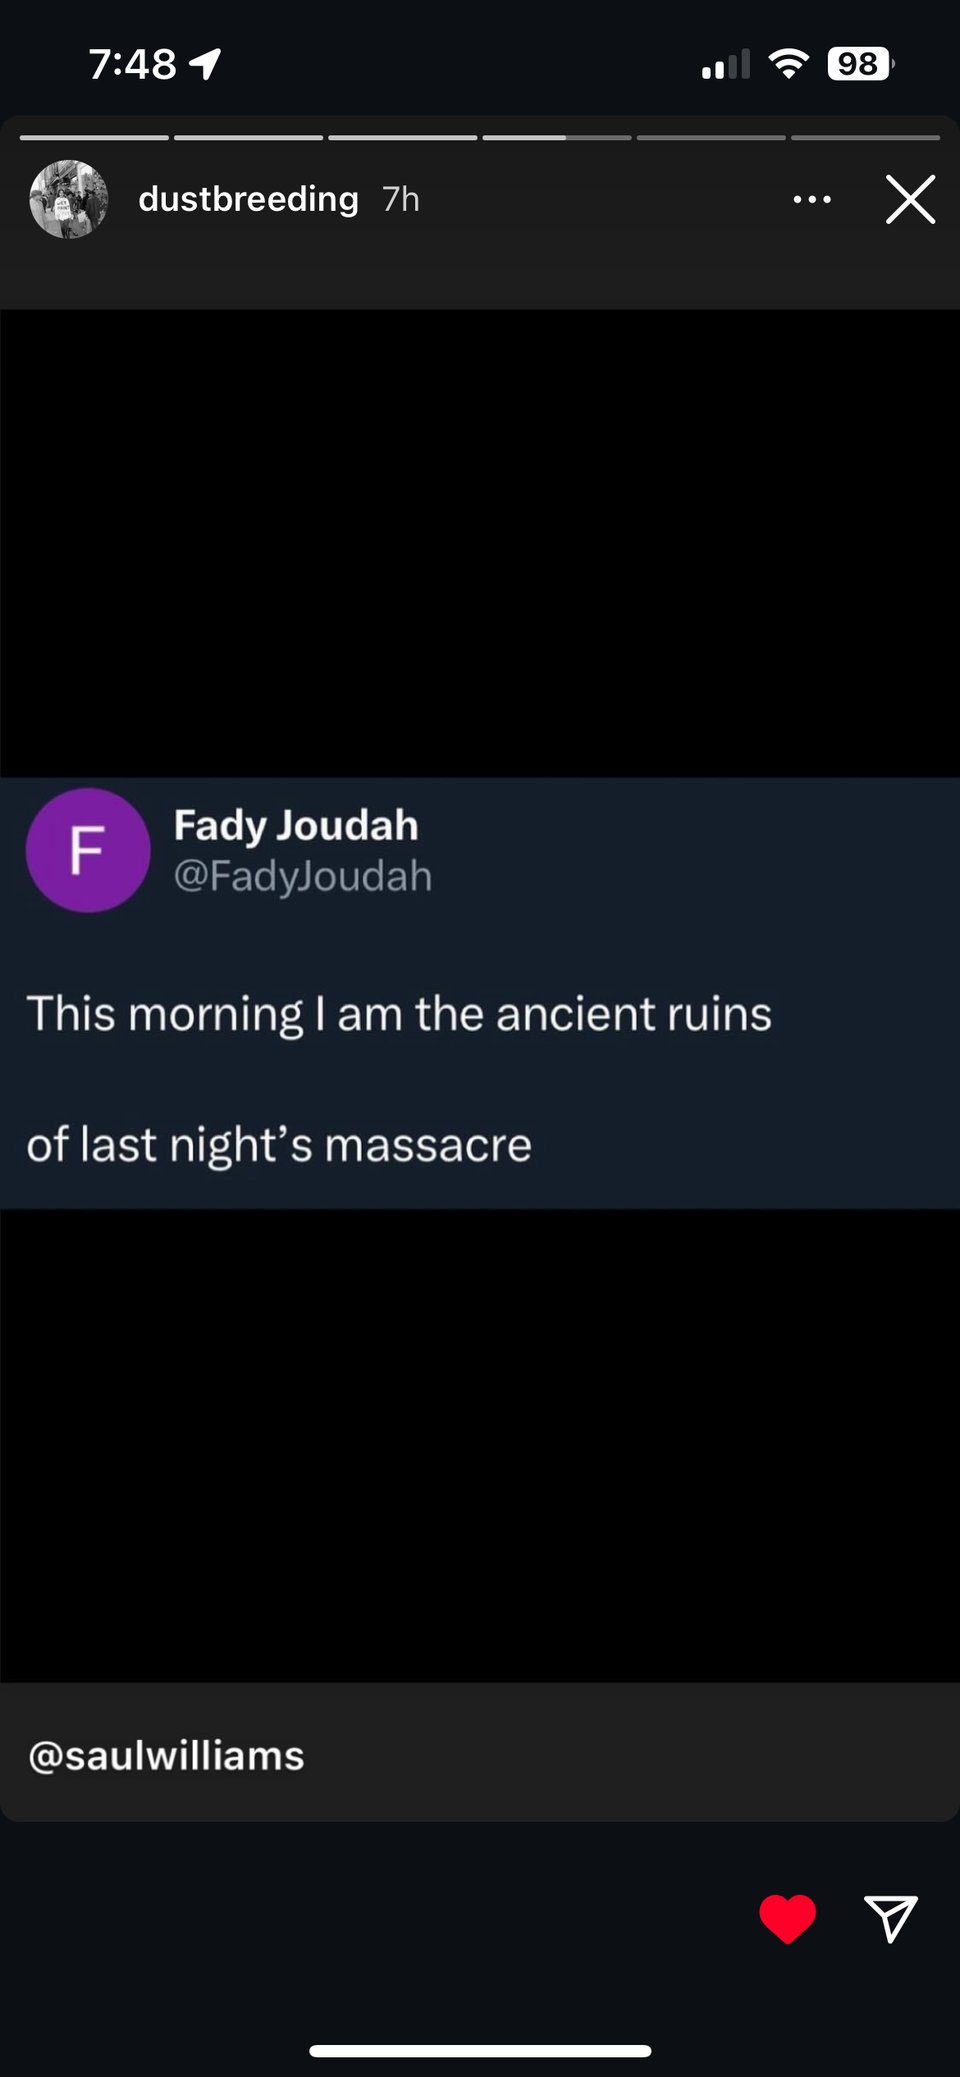
Task: Open the three-dot story options menu
Action: (812, 199)
